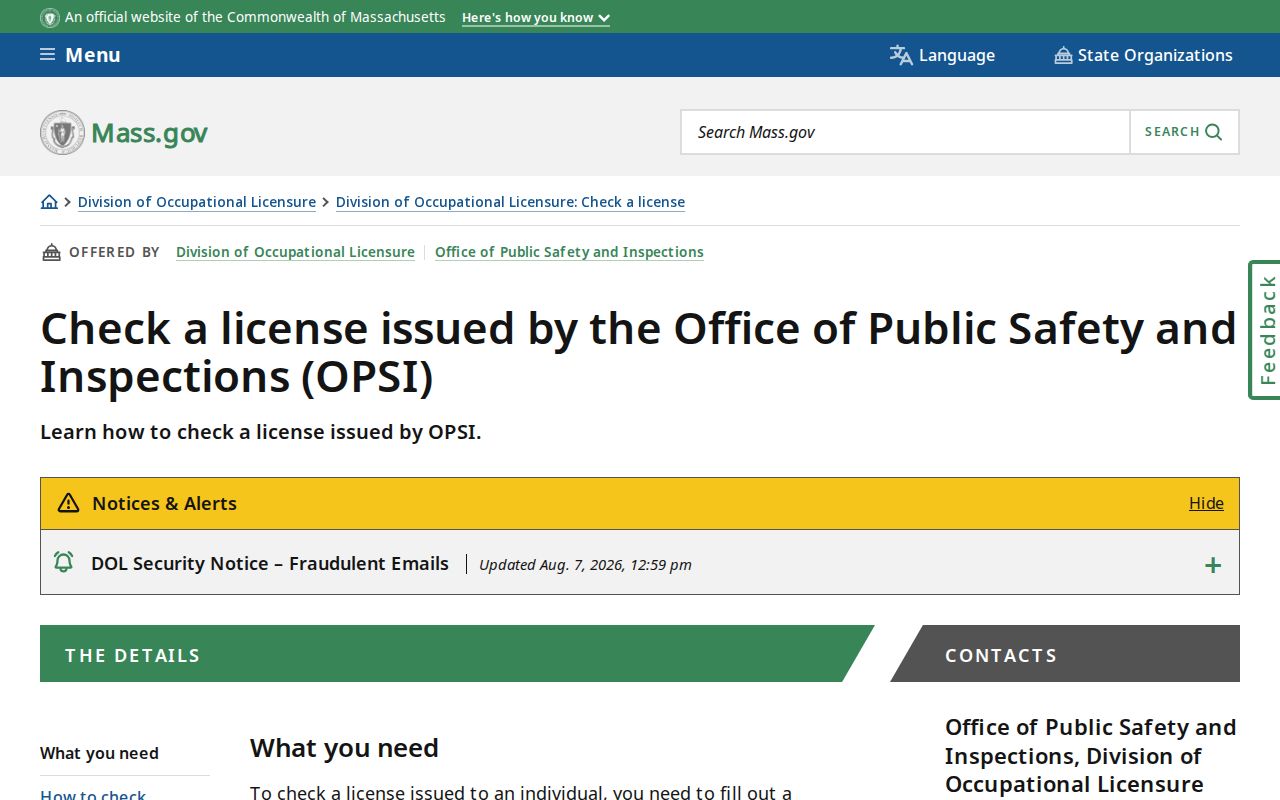Image resolution: width=1280 pixels, height=800 pixels.
Task: Click the Menu label in navigation bar
Action: (93, 55)
